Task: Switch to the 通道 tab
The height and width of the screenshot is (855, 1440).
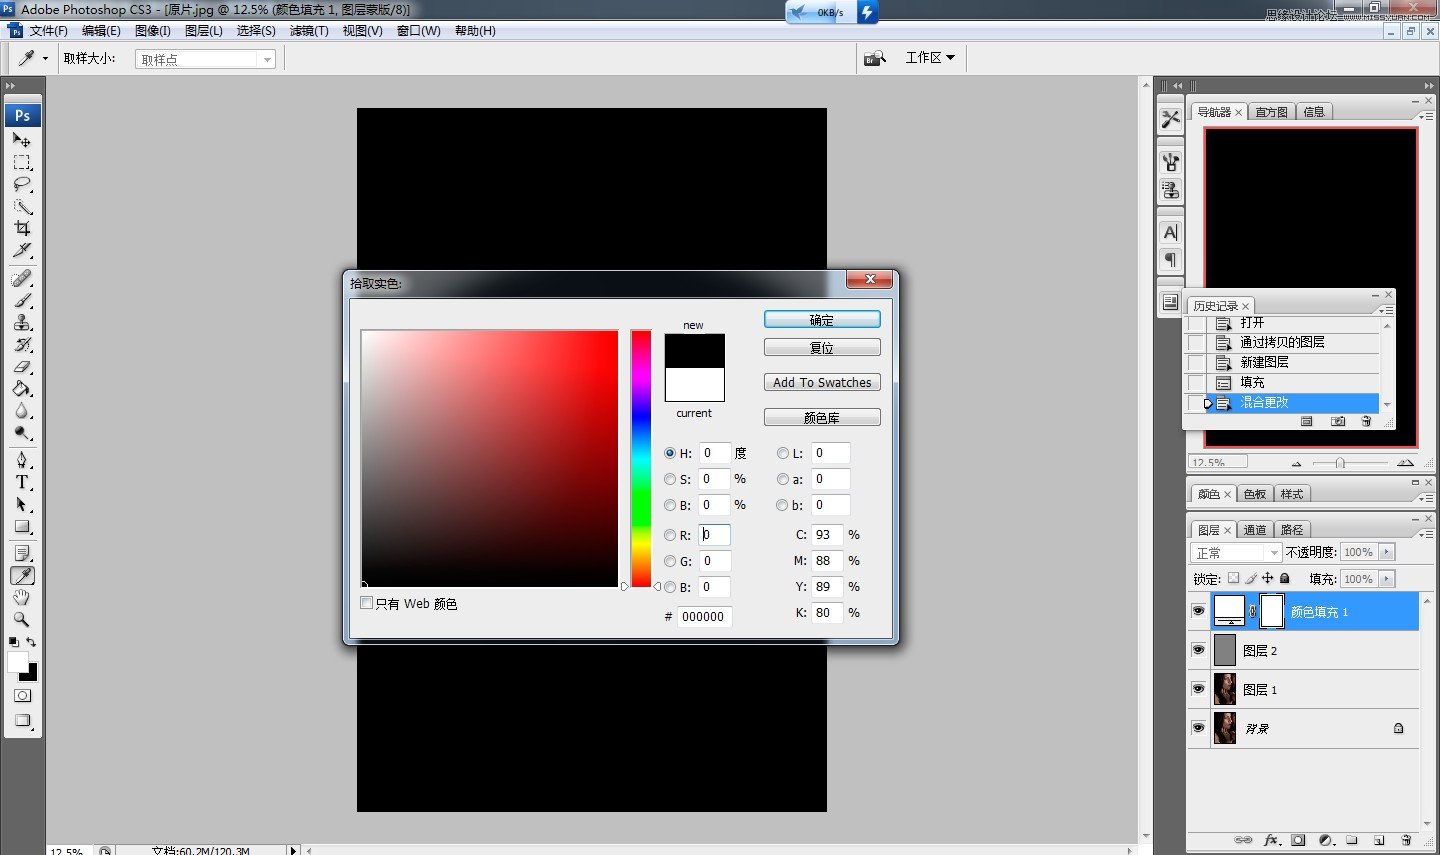Action: [x=1255, y=530]
